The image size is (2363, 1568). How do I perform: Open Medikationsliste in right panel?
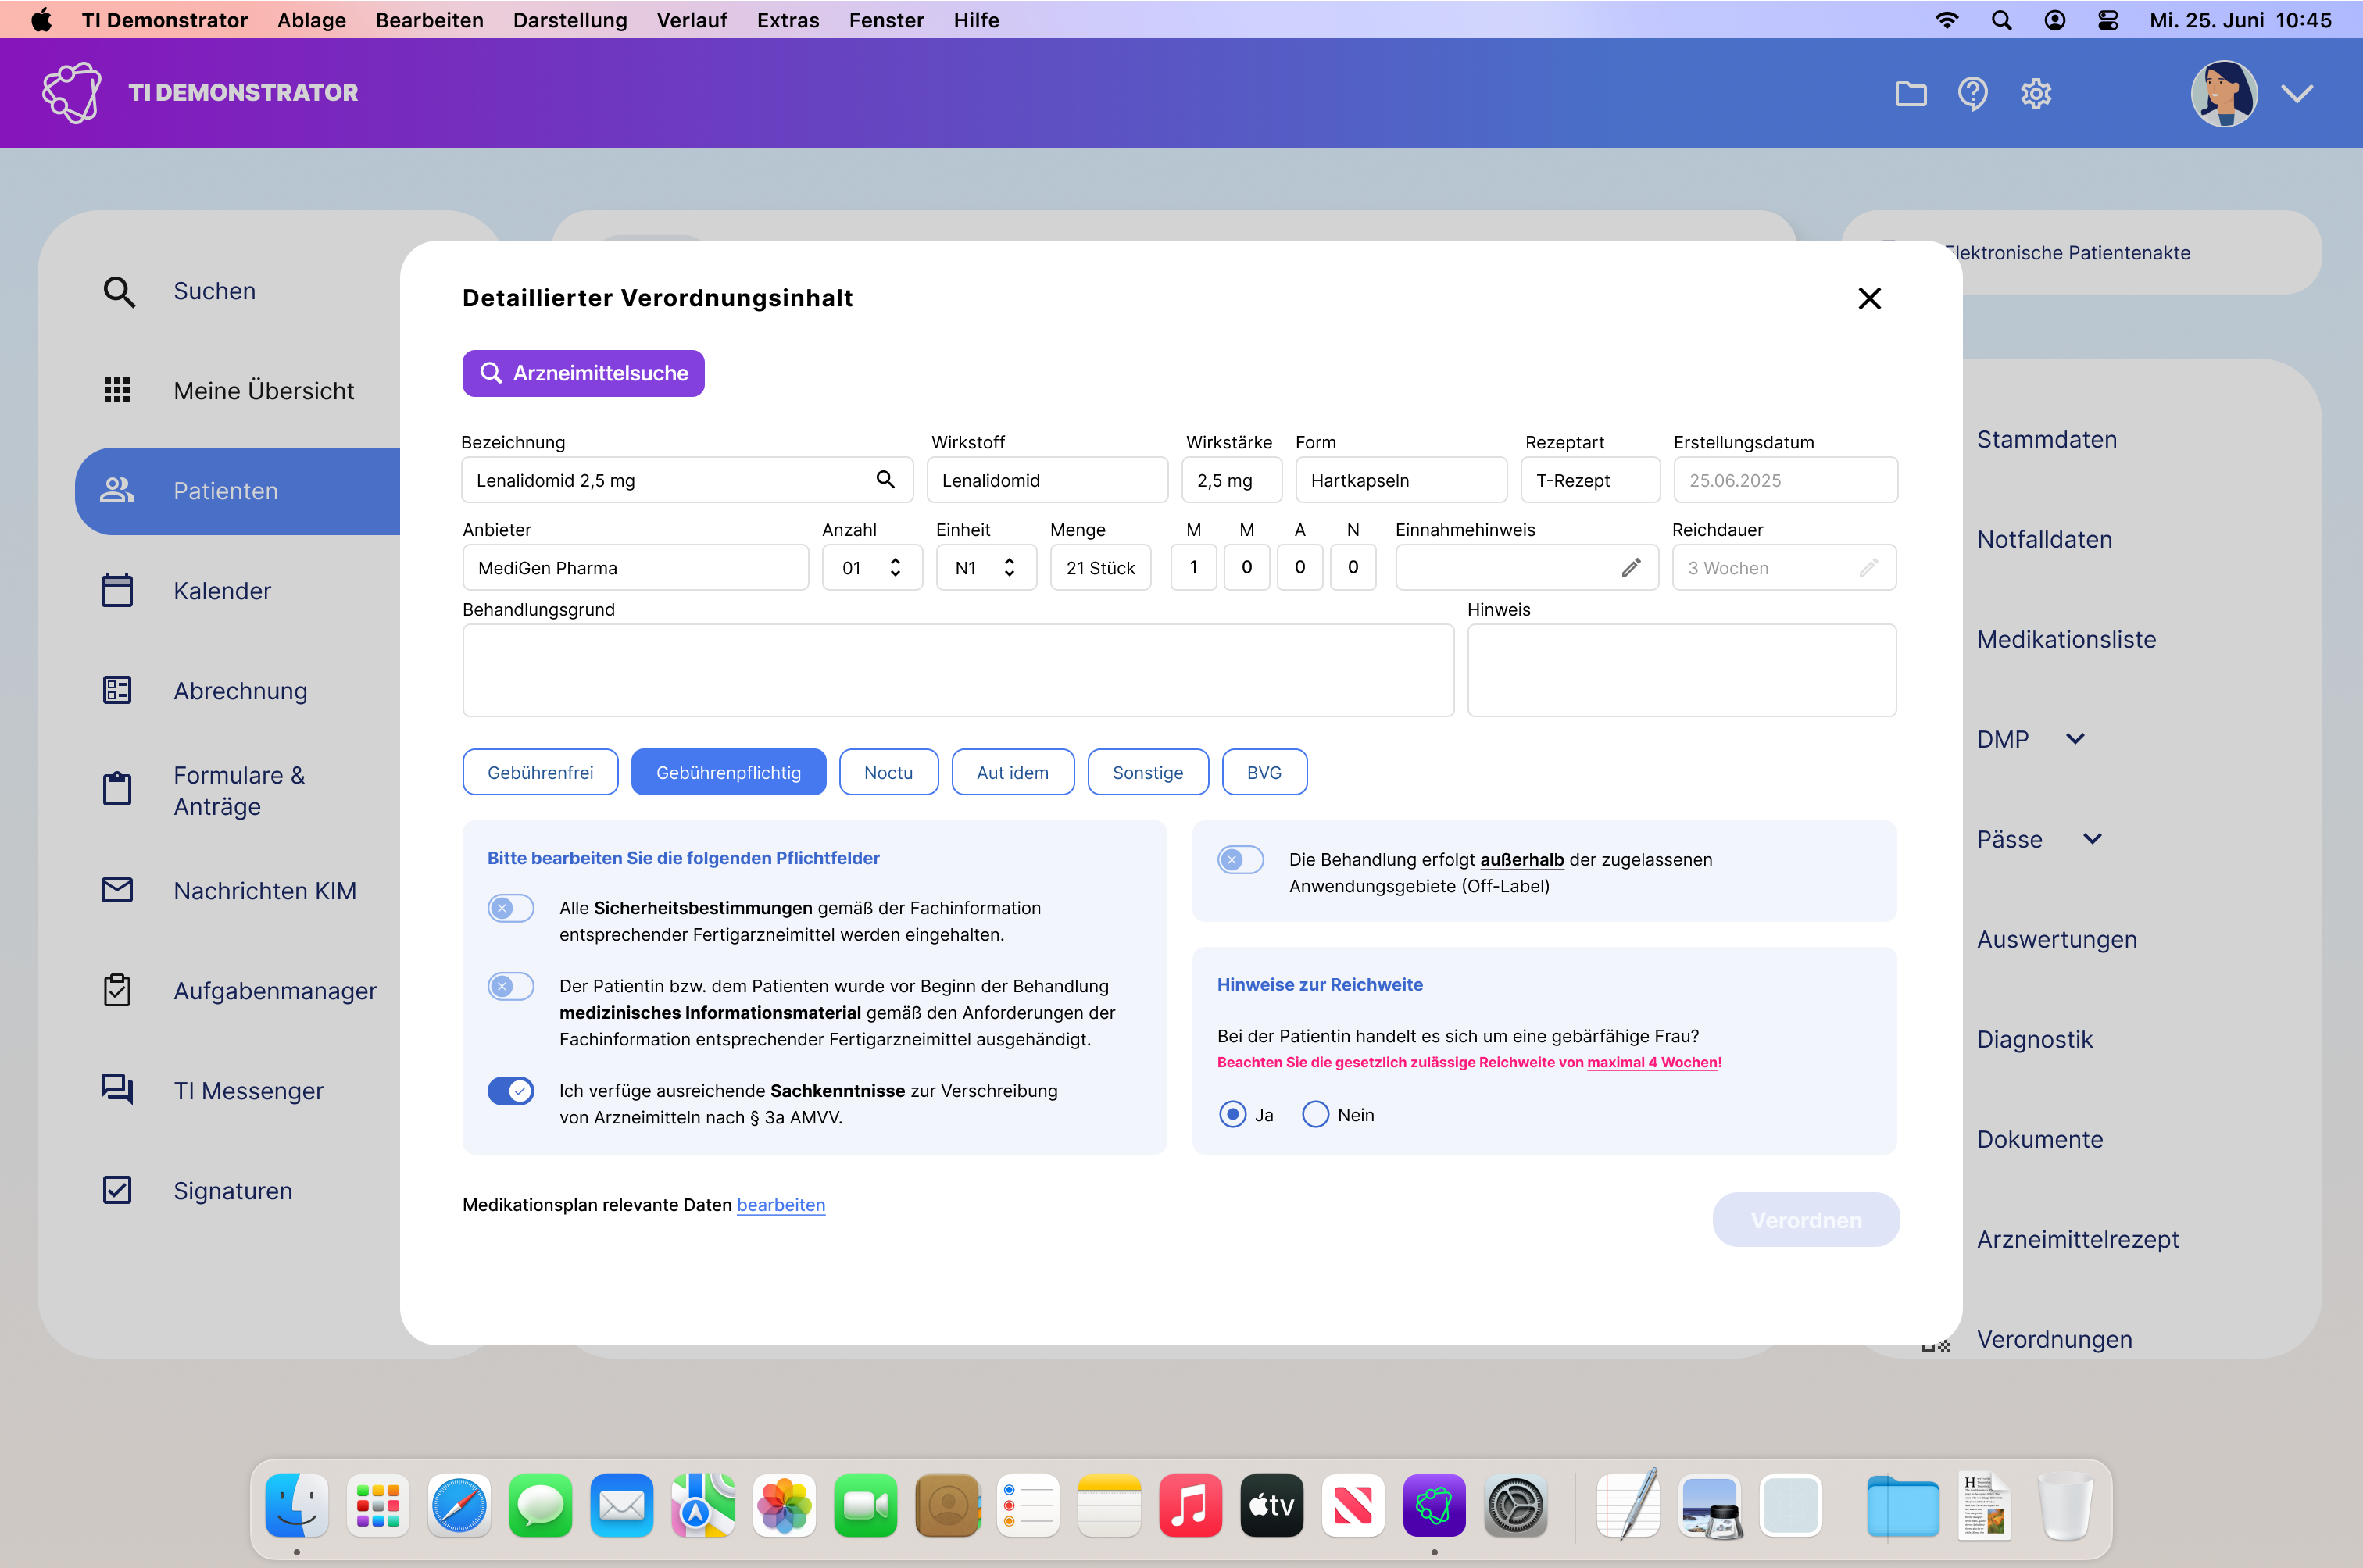tap(2066, 639)
